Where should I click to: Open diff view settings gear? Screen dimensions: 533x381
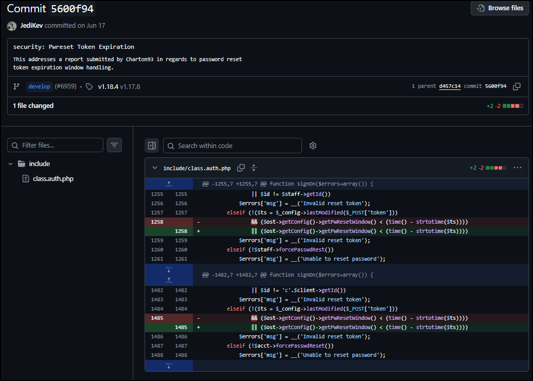(313, 145)
